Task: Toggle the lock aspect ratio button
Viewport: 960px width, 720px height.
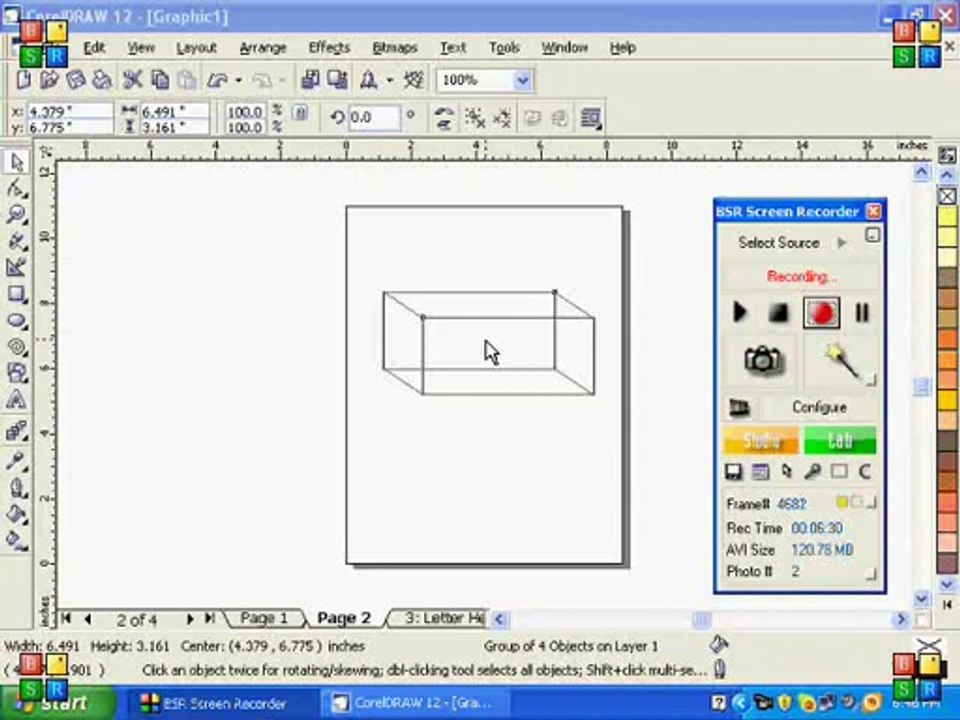Action: pos(299,112)
